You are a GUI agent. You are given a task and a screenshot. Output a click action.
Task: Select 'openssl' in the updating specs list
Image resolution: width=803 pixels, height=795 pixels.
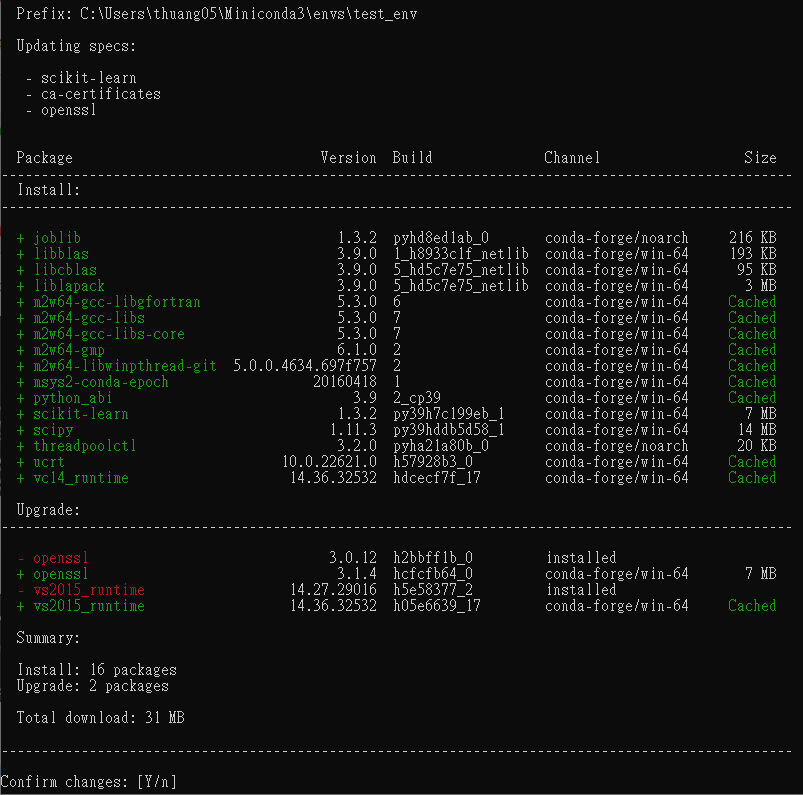(x=69, y=110)
